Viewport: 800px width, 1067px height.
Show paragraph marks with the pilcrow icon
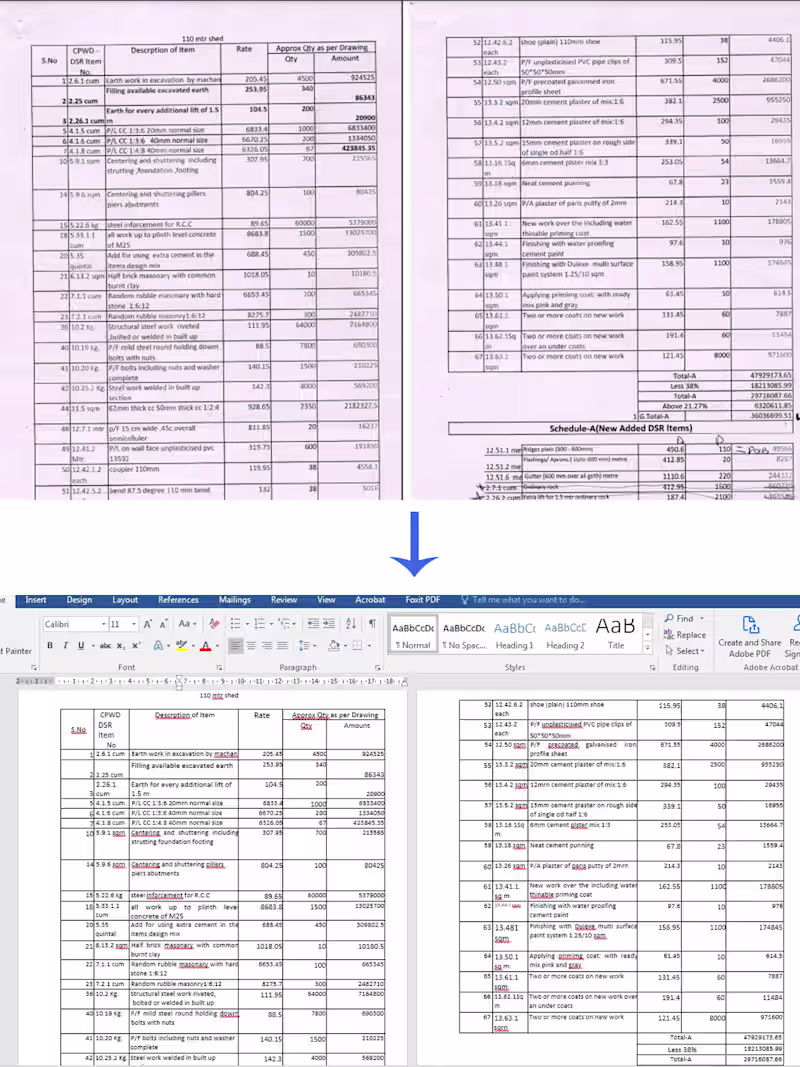[x=370, y=623]
